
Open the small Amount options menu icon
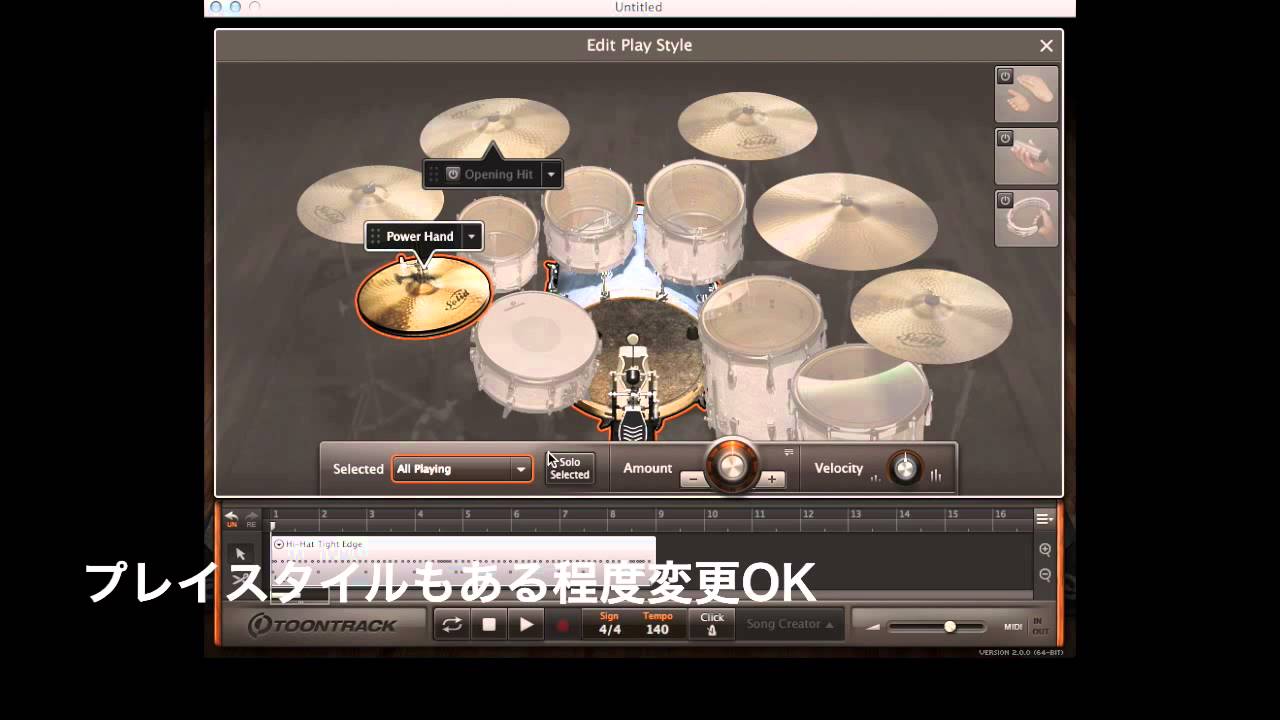[788, 452]
